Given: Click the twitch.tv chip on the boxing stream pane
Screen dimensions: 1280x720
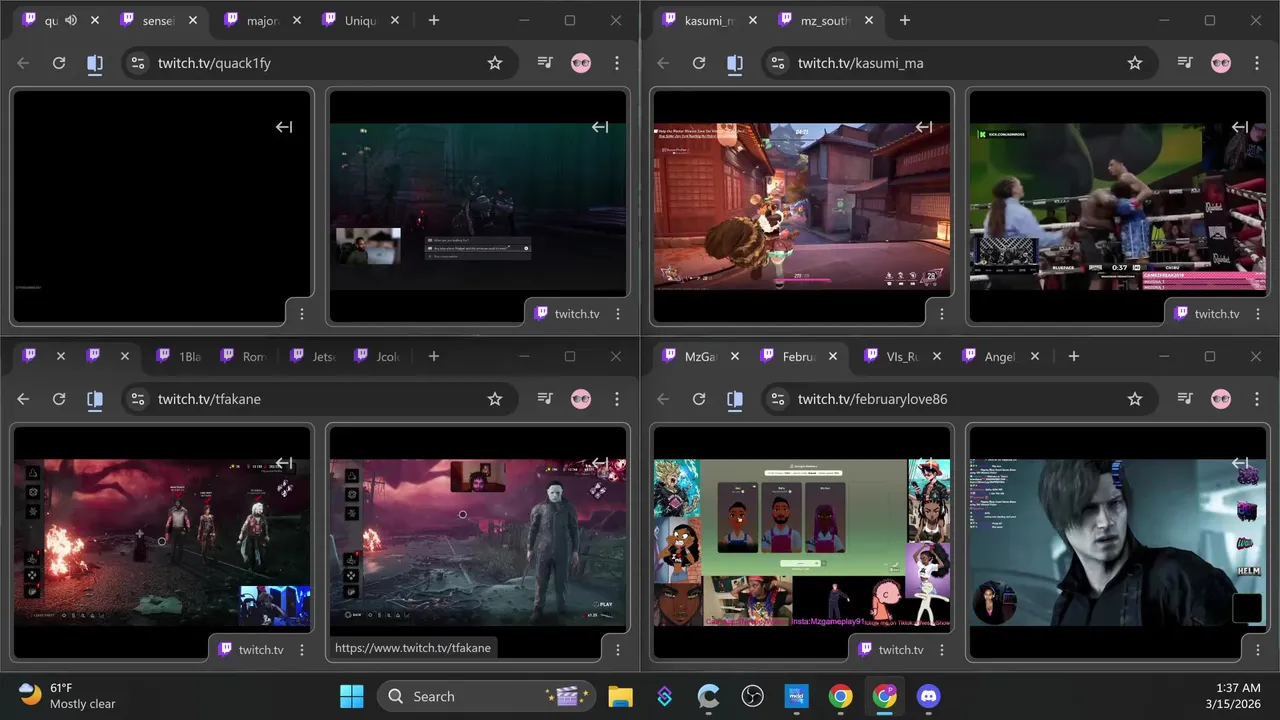Looking at the screenshot, I should coord(1206,313).
